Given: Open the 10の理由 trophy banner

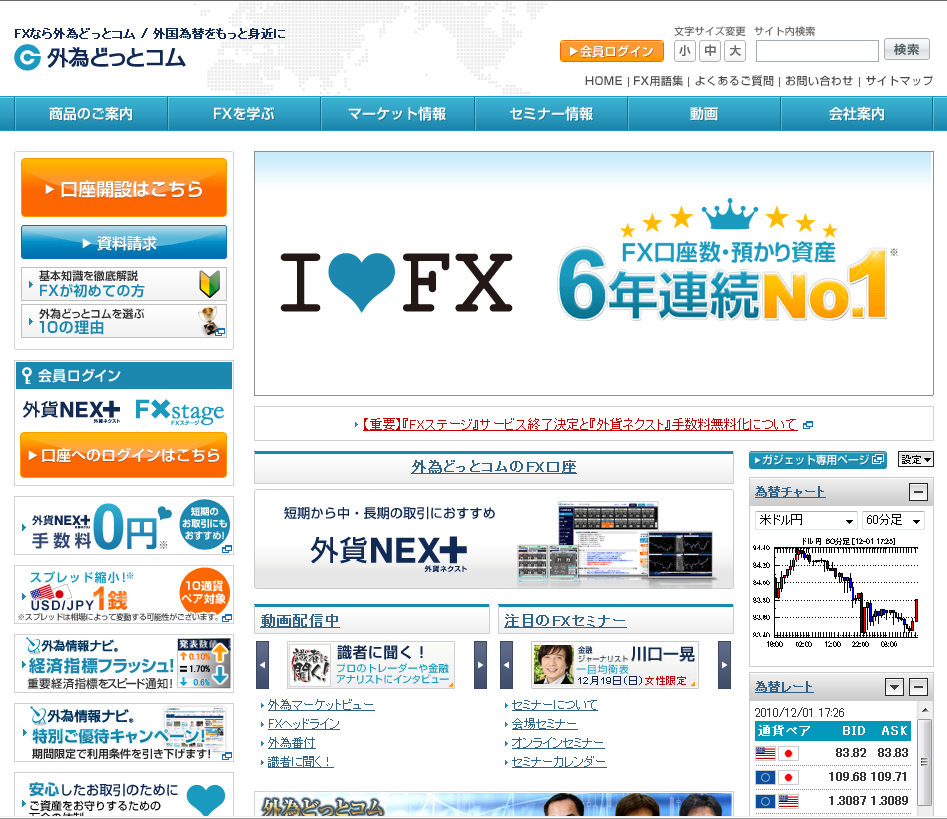Looking at the screenshot, I should [x=124, y=321].
